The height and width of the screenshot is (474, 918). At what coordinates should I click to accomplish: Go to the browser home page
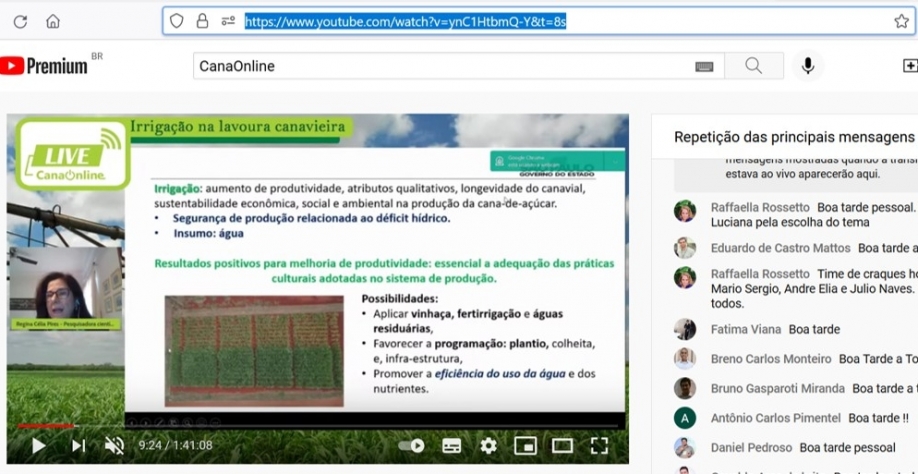53,21
